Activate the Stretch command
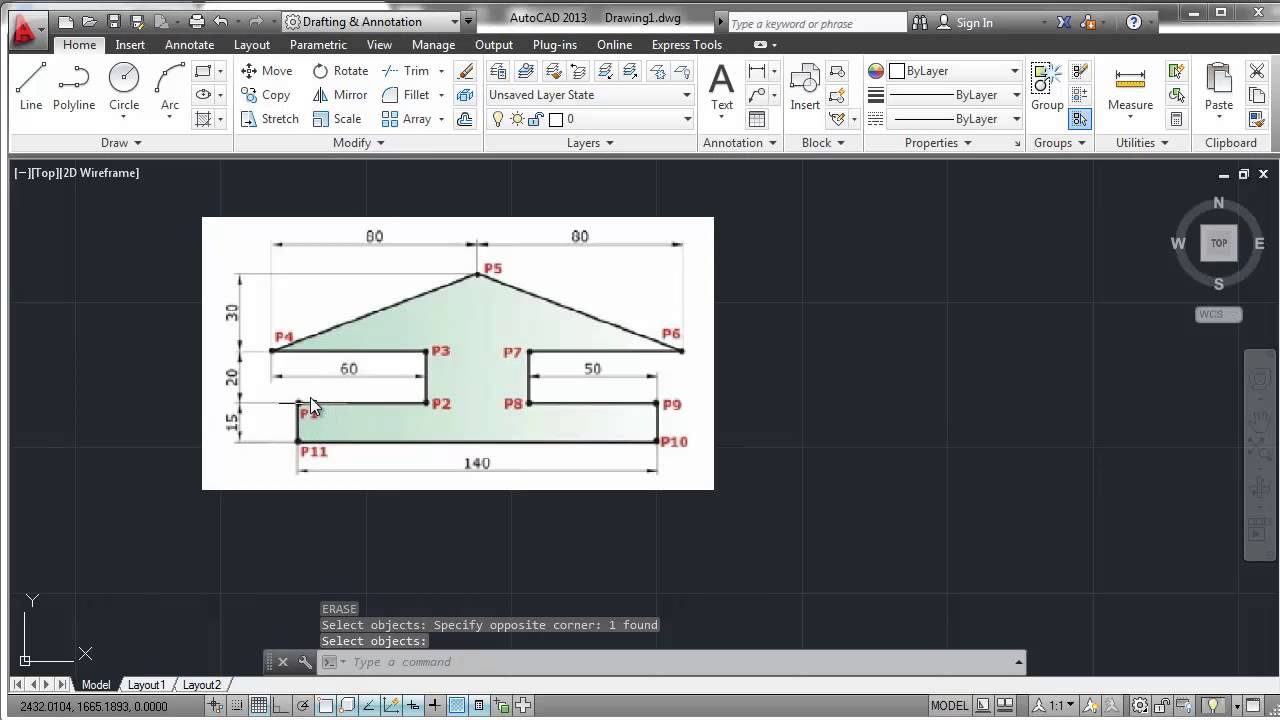This screenshot has height=720, width=1280. tap(270, 119)
